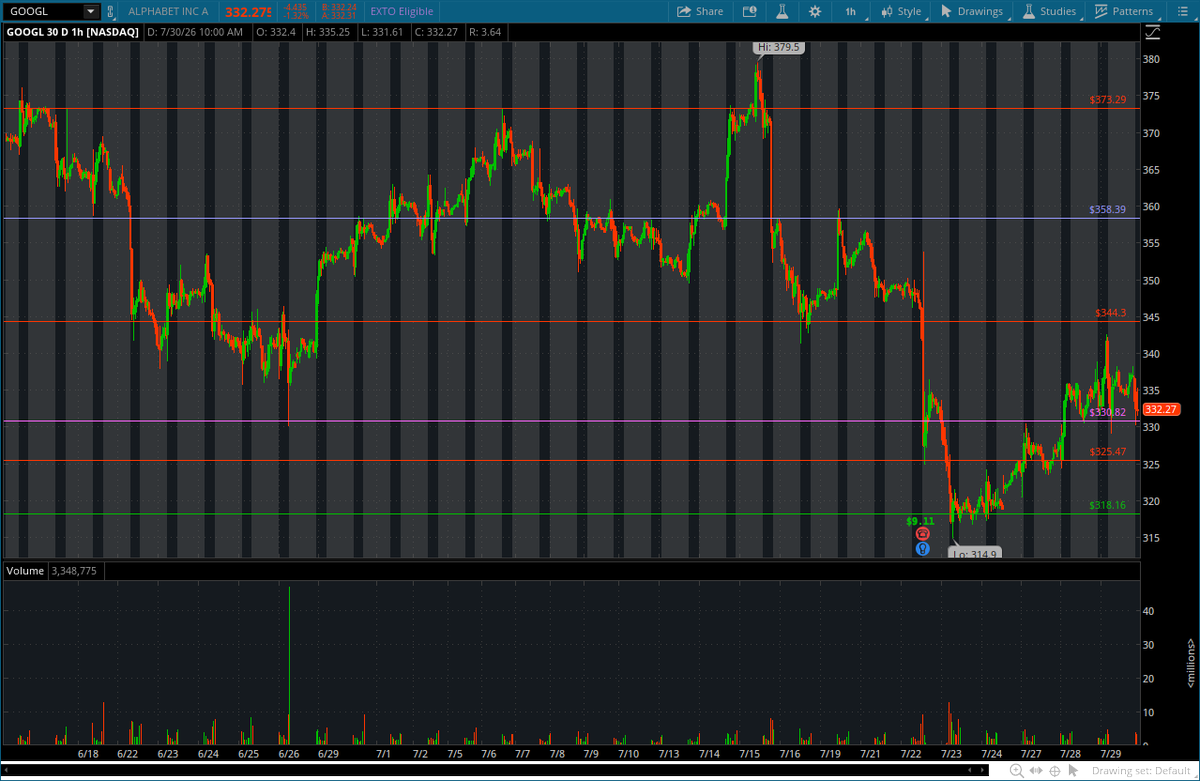
Task: Click the ALPHABET INC A company name
Action: point(170,11)
